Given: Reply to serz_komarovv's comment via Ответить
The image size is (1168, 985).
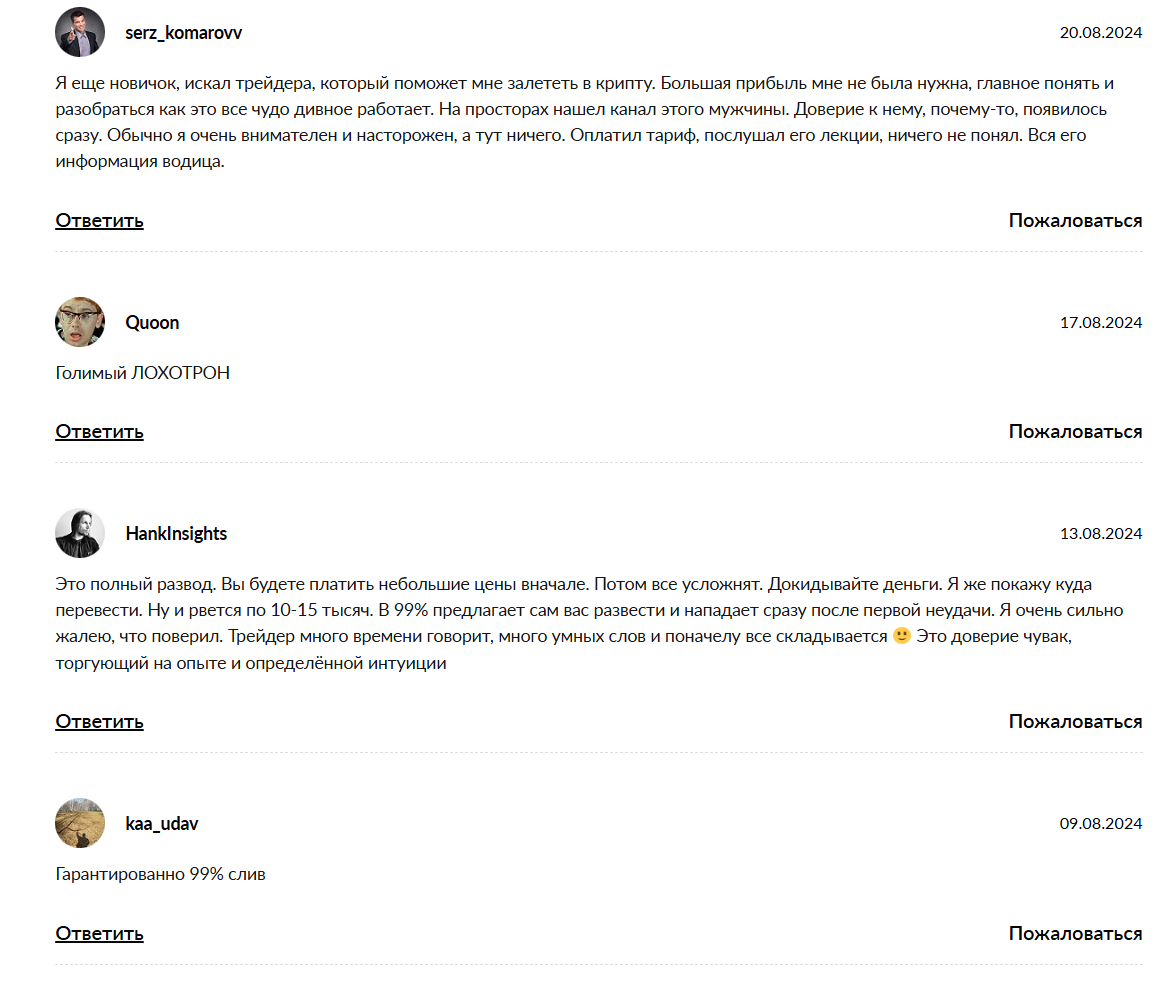Looking at the screenshot, I should [99, 220].
